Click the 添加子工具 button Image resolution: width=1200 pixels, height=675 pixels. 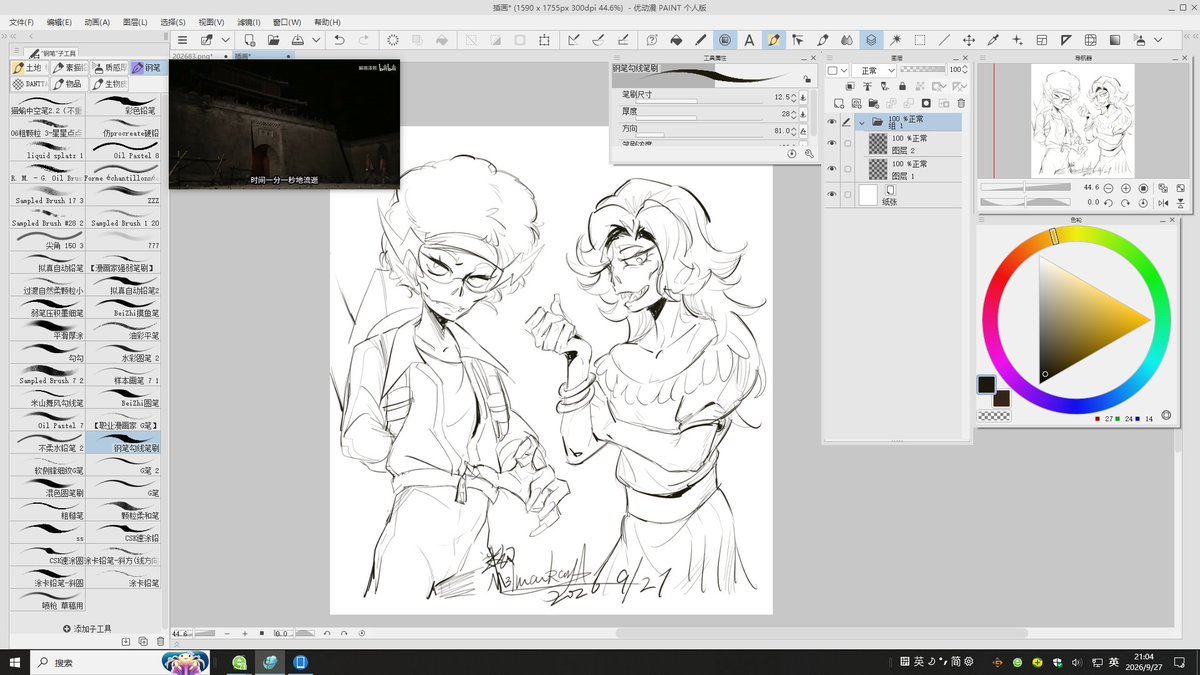[x=87, y=628]
